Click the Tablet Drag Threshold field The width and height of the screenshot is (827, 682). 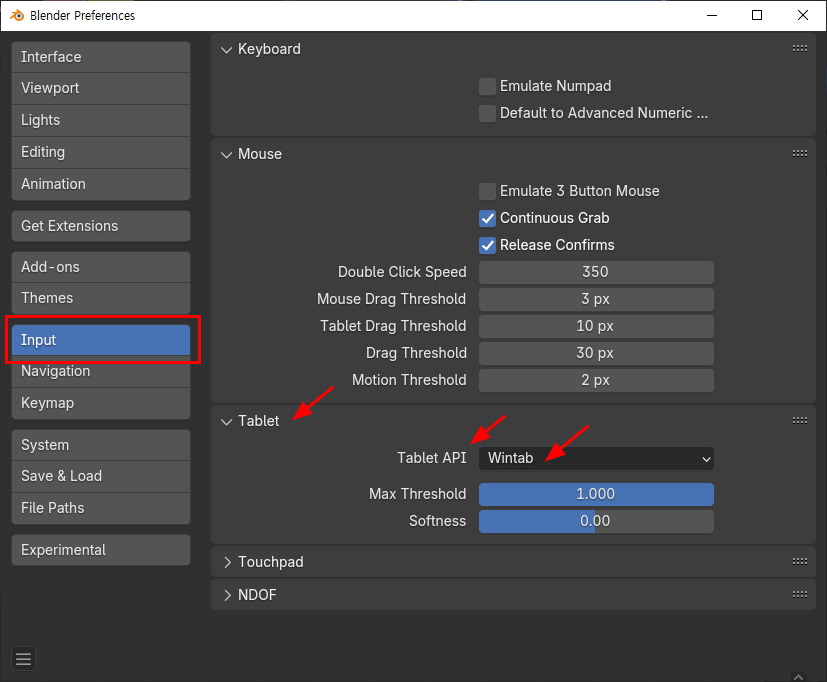(596, 326)
